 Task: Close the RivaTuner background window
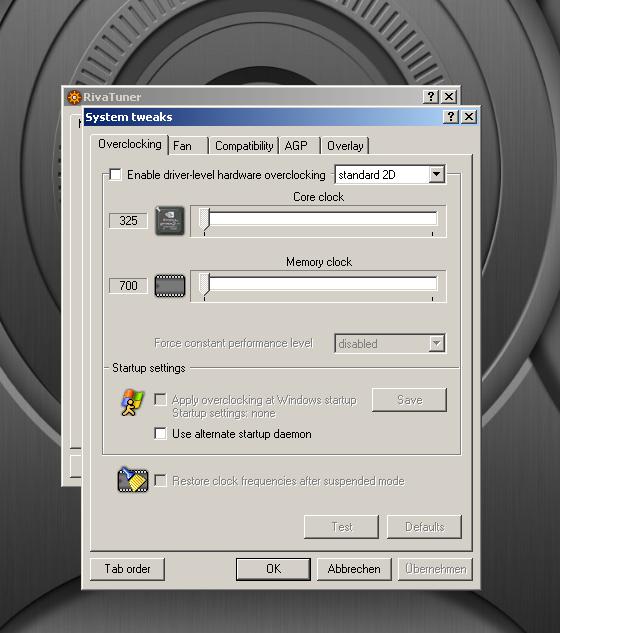(449, 97)
